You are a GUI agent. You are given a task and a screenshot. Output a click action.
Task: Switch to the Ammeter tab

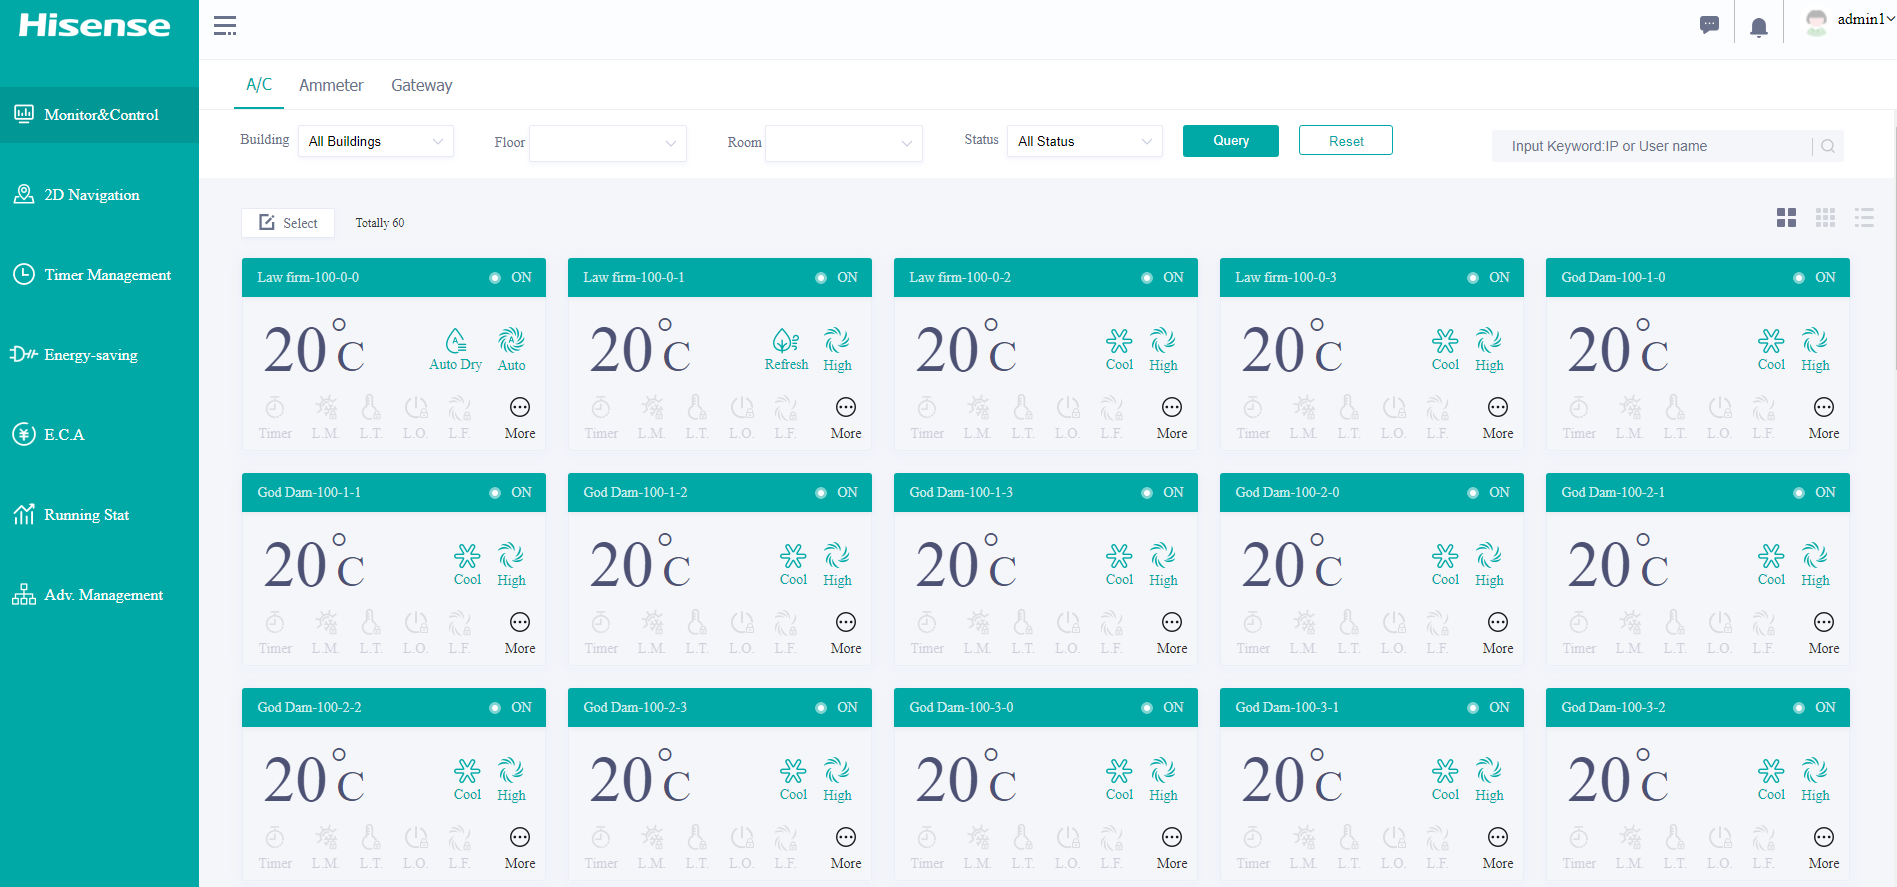click(x=331, y=86)
